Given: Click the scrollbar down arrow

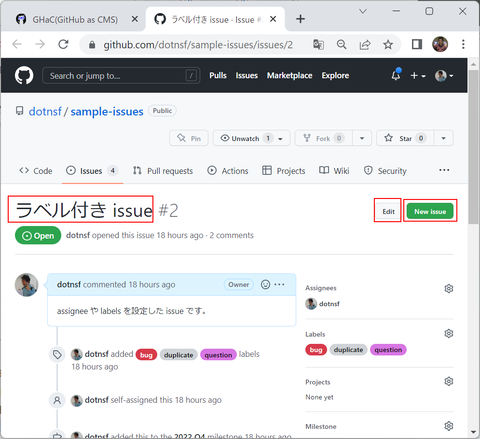Looking at the screenshot, I should (x=473, y=432).
